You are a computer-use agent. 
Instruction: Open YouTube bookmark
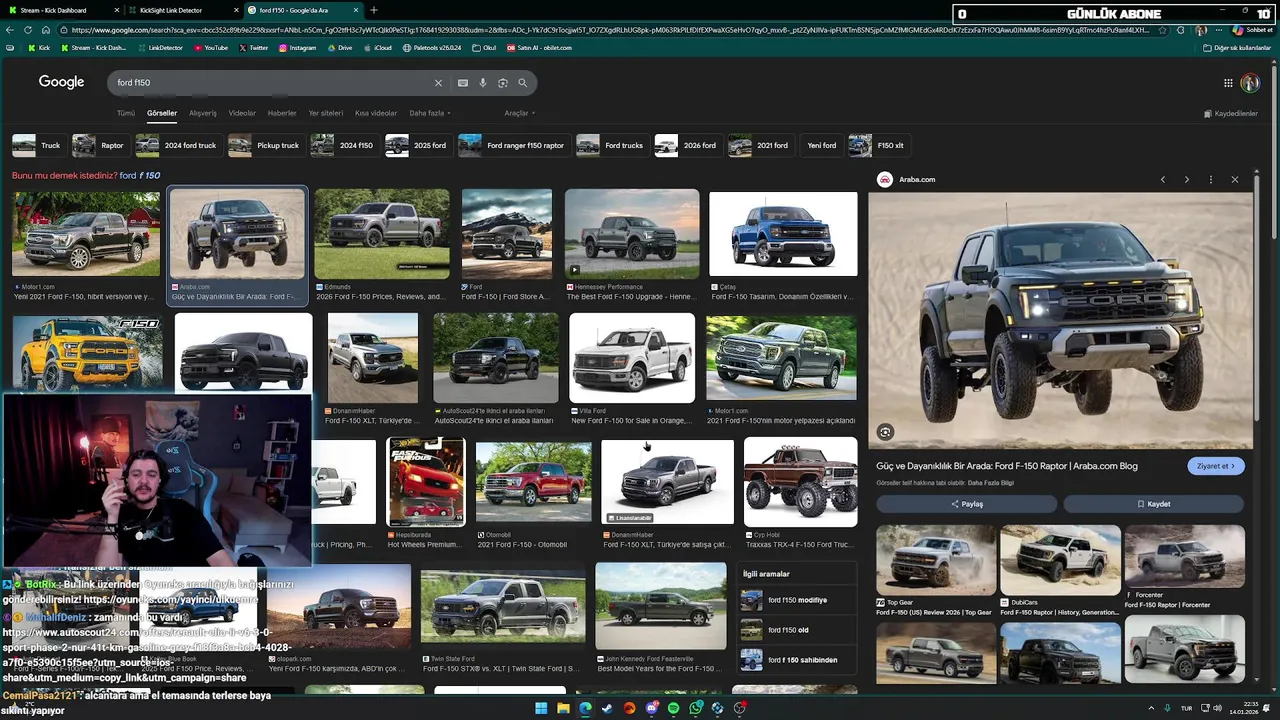point(210,48)
